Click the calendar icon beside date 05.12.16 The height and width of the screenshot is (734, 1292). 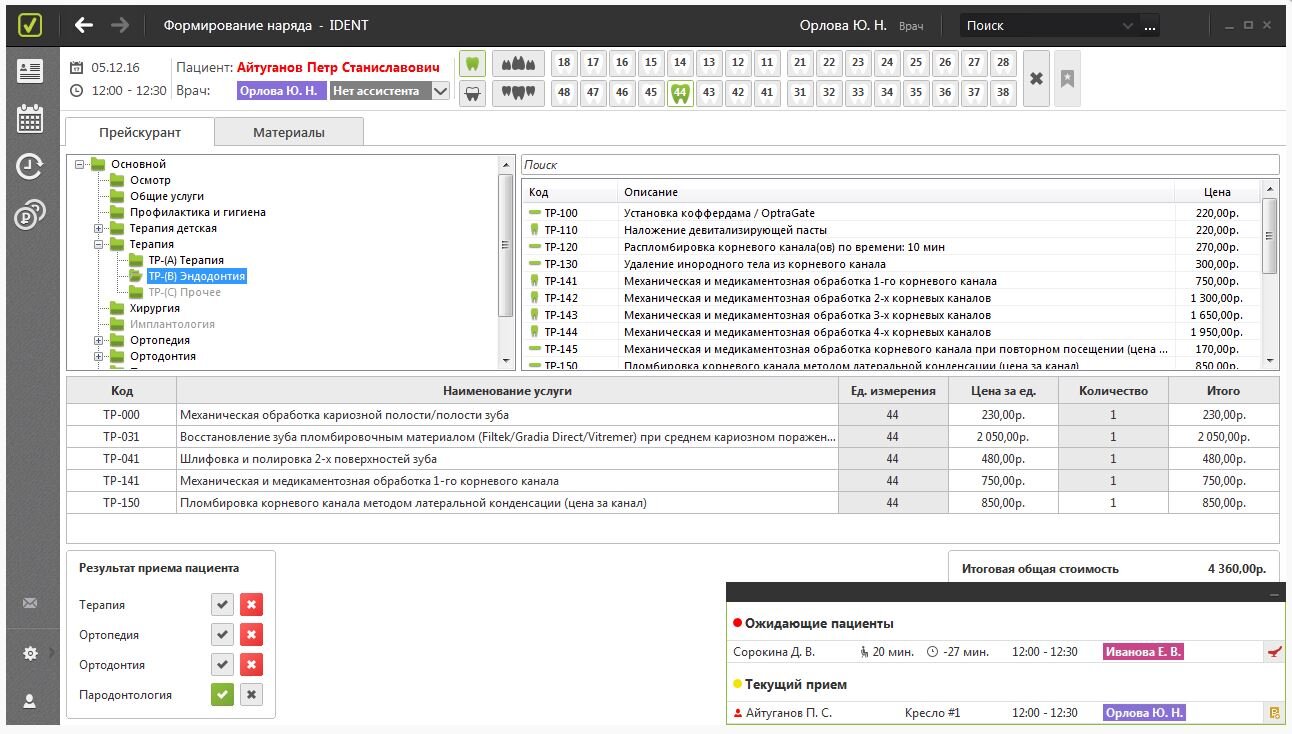(x=77, y=68)
